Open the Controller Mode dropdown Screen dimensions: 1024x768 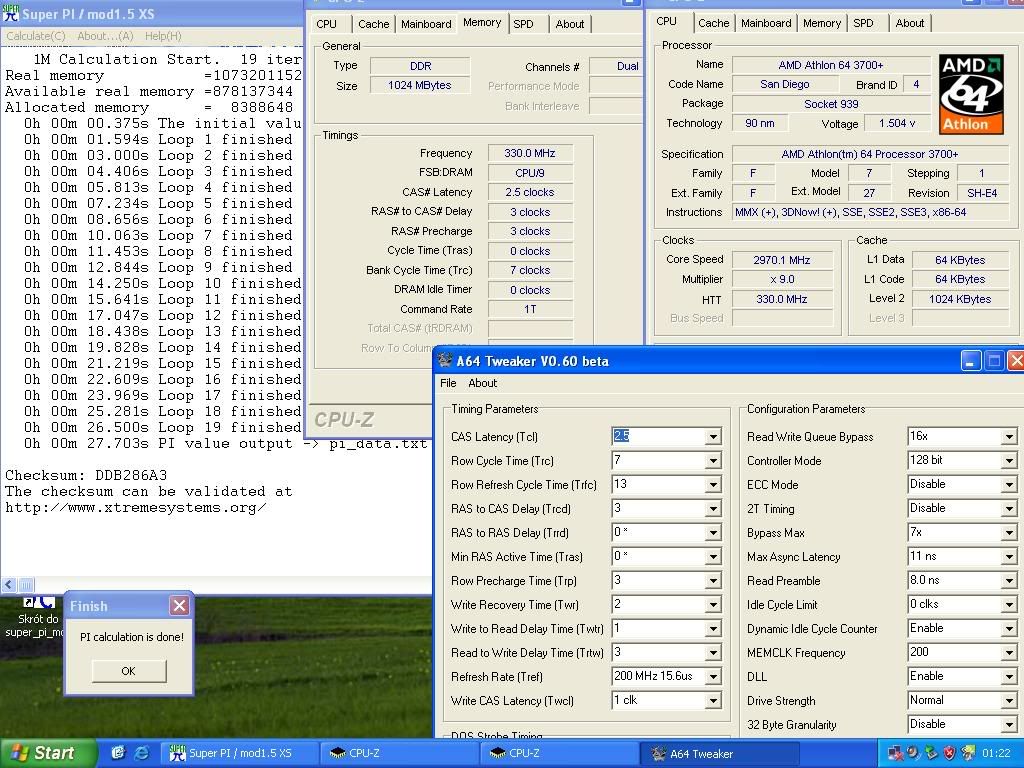click(x=1009, y=460)
